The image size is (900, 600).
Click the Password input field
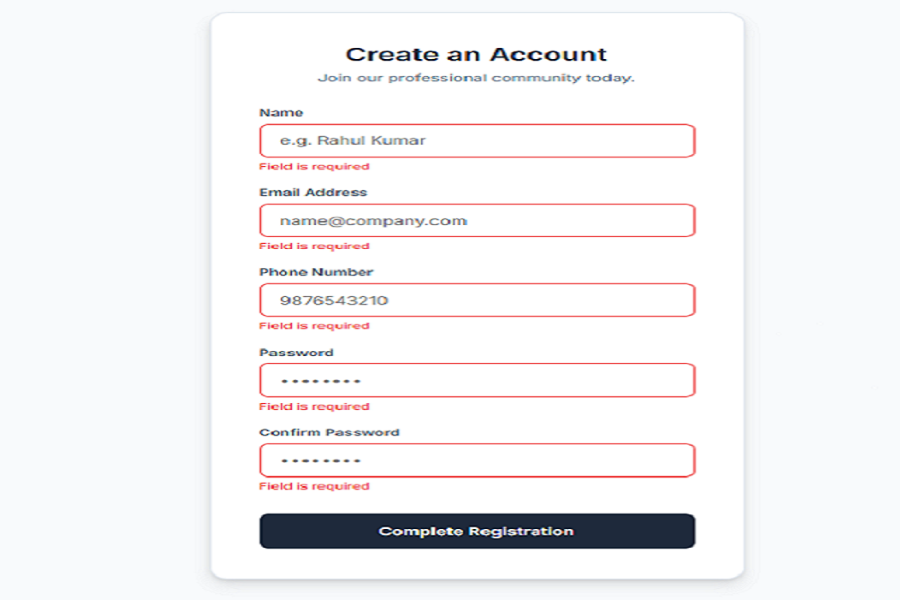click(x=477, y=379)
